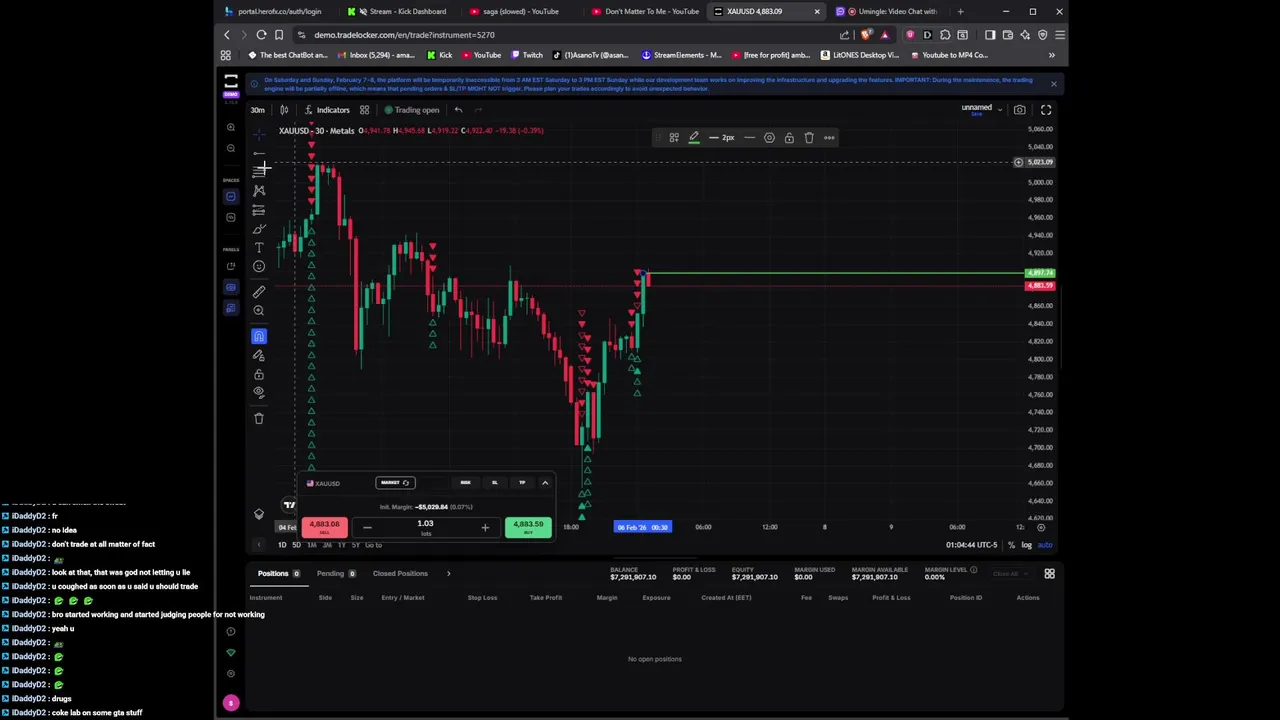Toggle lock all drawing tools
The image size is (1280, 720).
pyautogui.click(x=259, y=374)
